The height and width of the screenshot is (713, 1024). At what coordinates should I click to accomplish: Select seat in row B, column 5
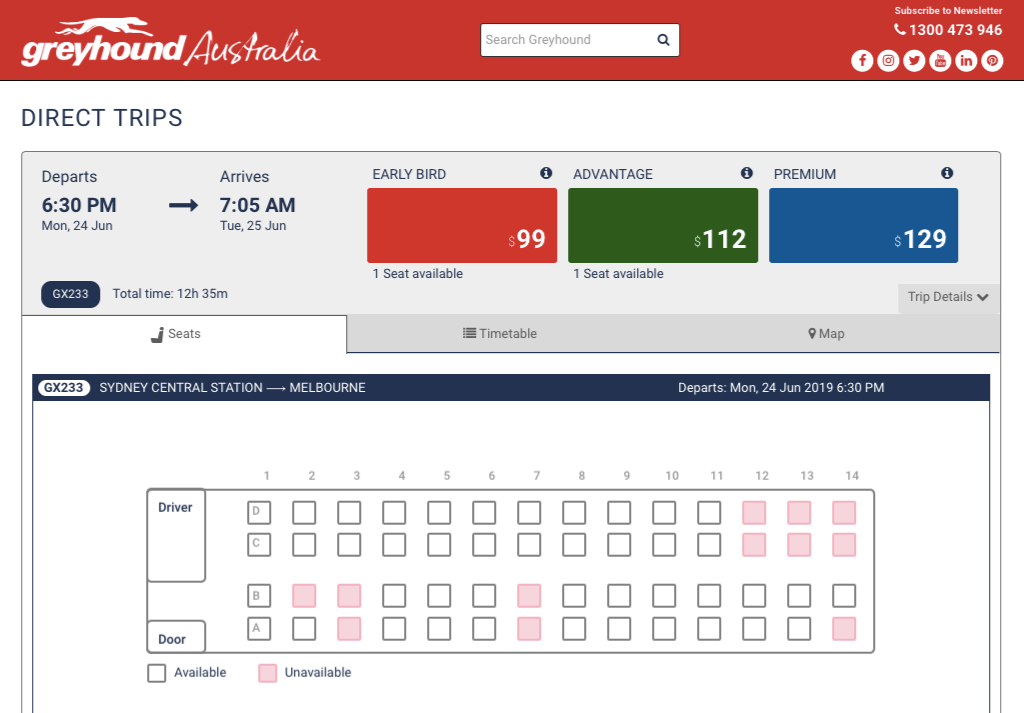(x=439, y=595)
